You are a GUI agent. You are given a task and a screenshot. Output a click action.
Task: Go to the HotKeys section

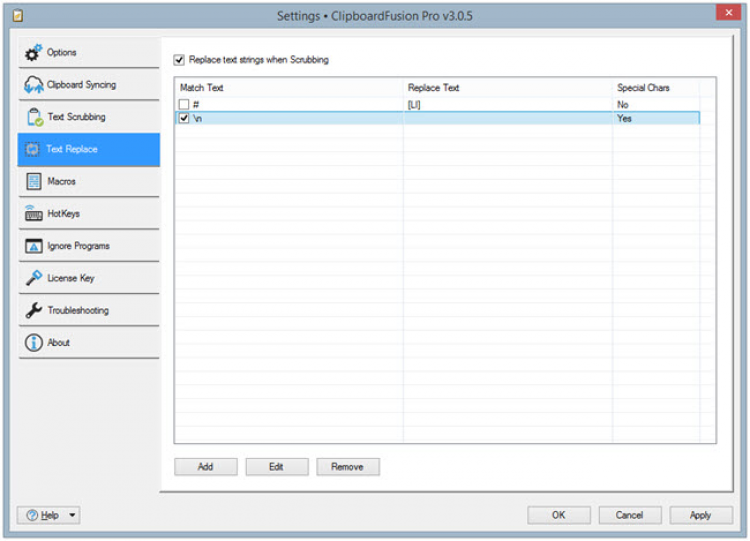click(x=89, y=214)
